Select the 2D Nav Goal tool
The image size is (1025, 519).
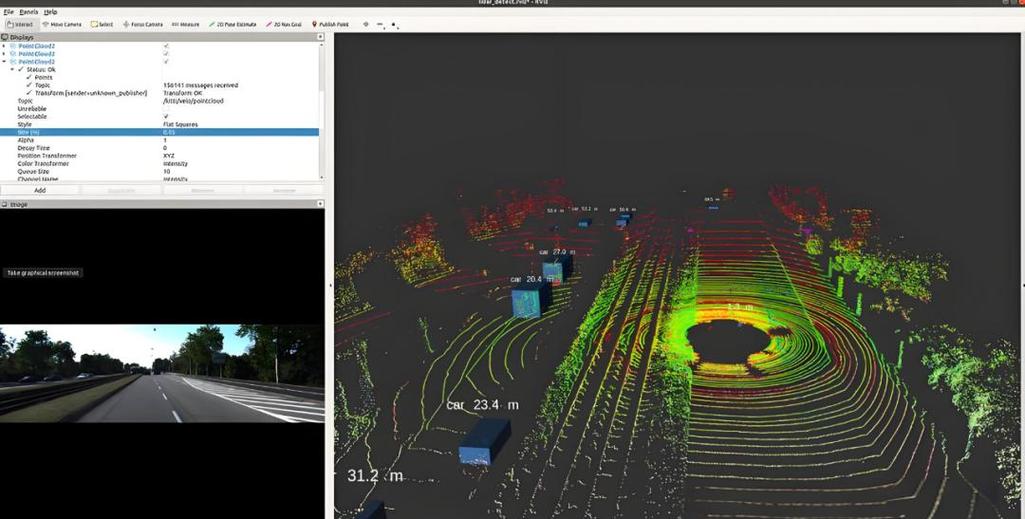(x=284, y=24)
